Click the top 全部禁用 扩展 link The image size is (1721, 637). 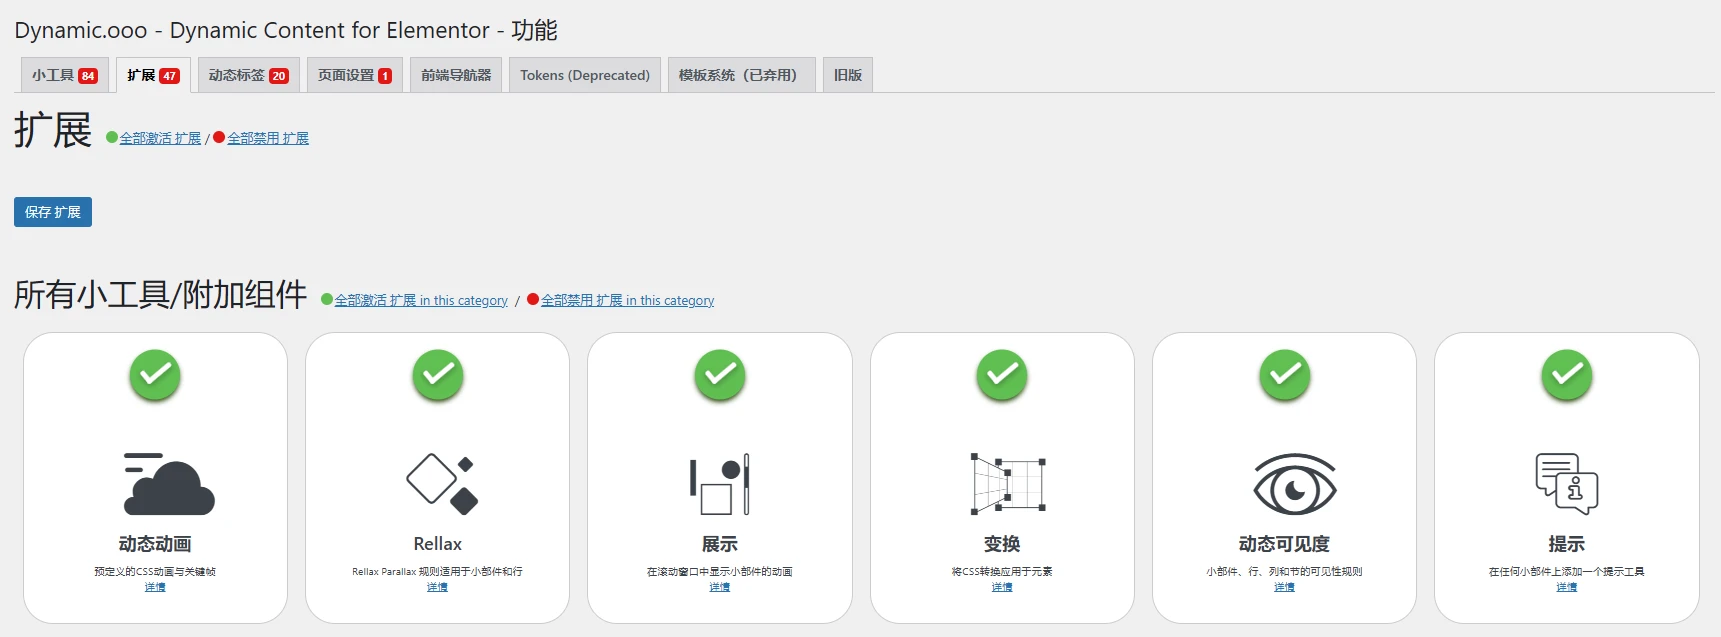tap(268, 138)
